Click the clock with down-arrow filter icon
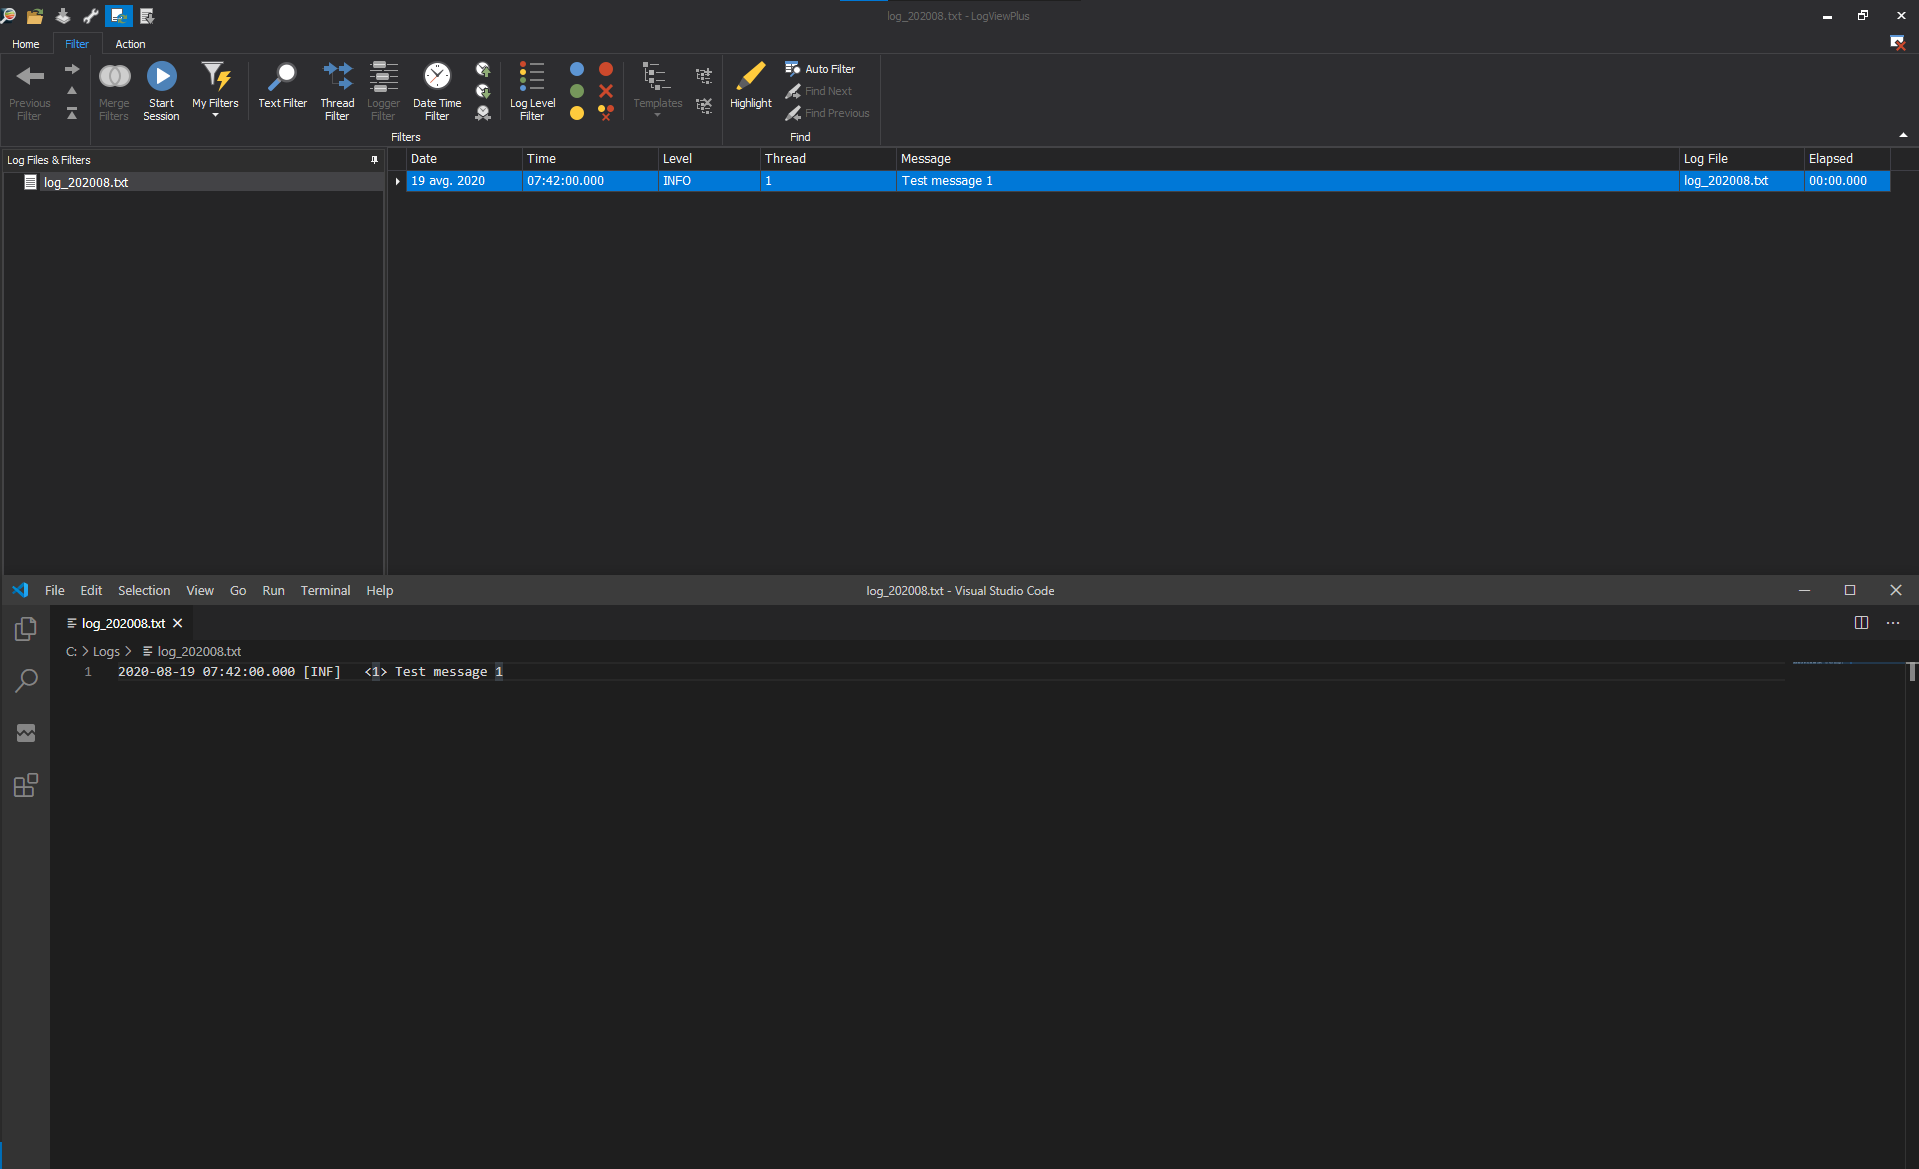Image resolution: width=1919 pixels, height=1169 pixels. (483, 91)
